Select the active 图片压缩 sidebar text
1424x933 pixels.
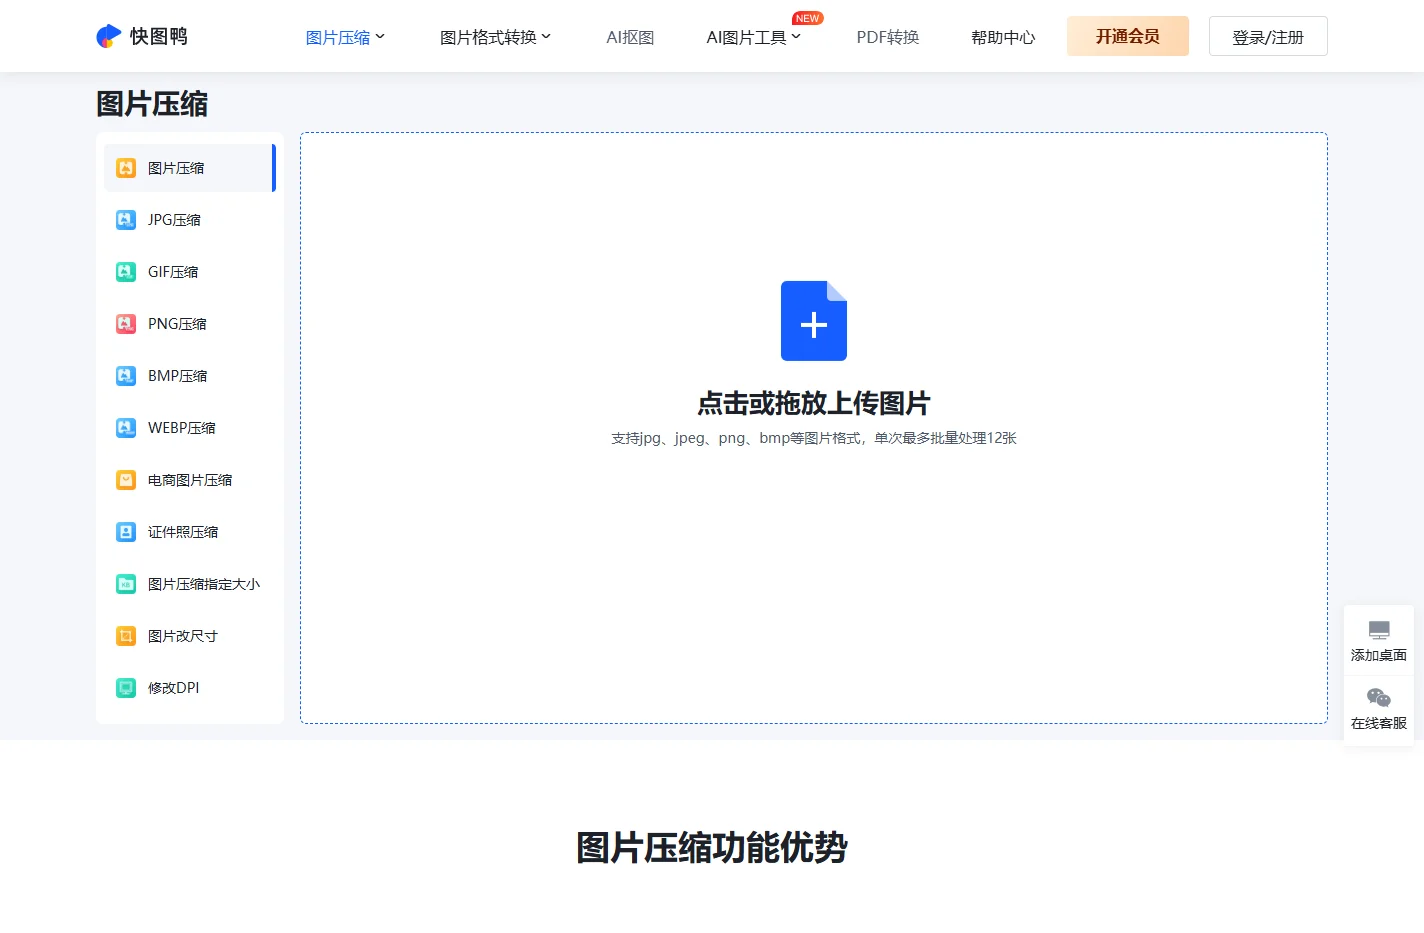point(176,168)
